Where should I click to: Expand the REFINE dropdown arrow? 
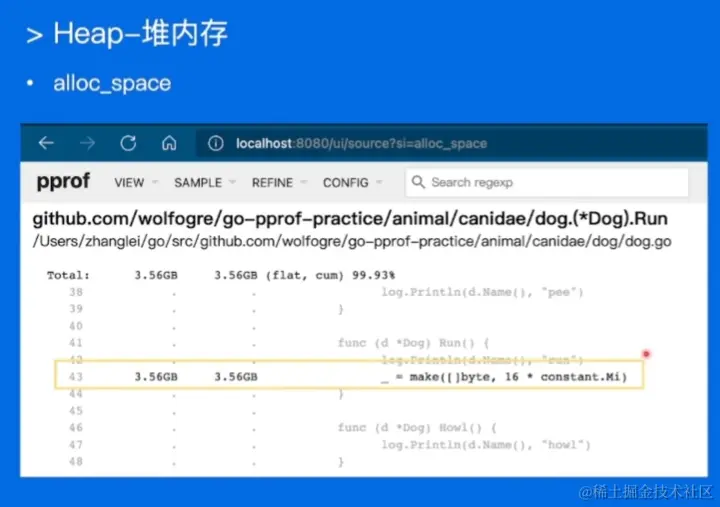click(x=304, y=182)
